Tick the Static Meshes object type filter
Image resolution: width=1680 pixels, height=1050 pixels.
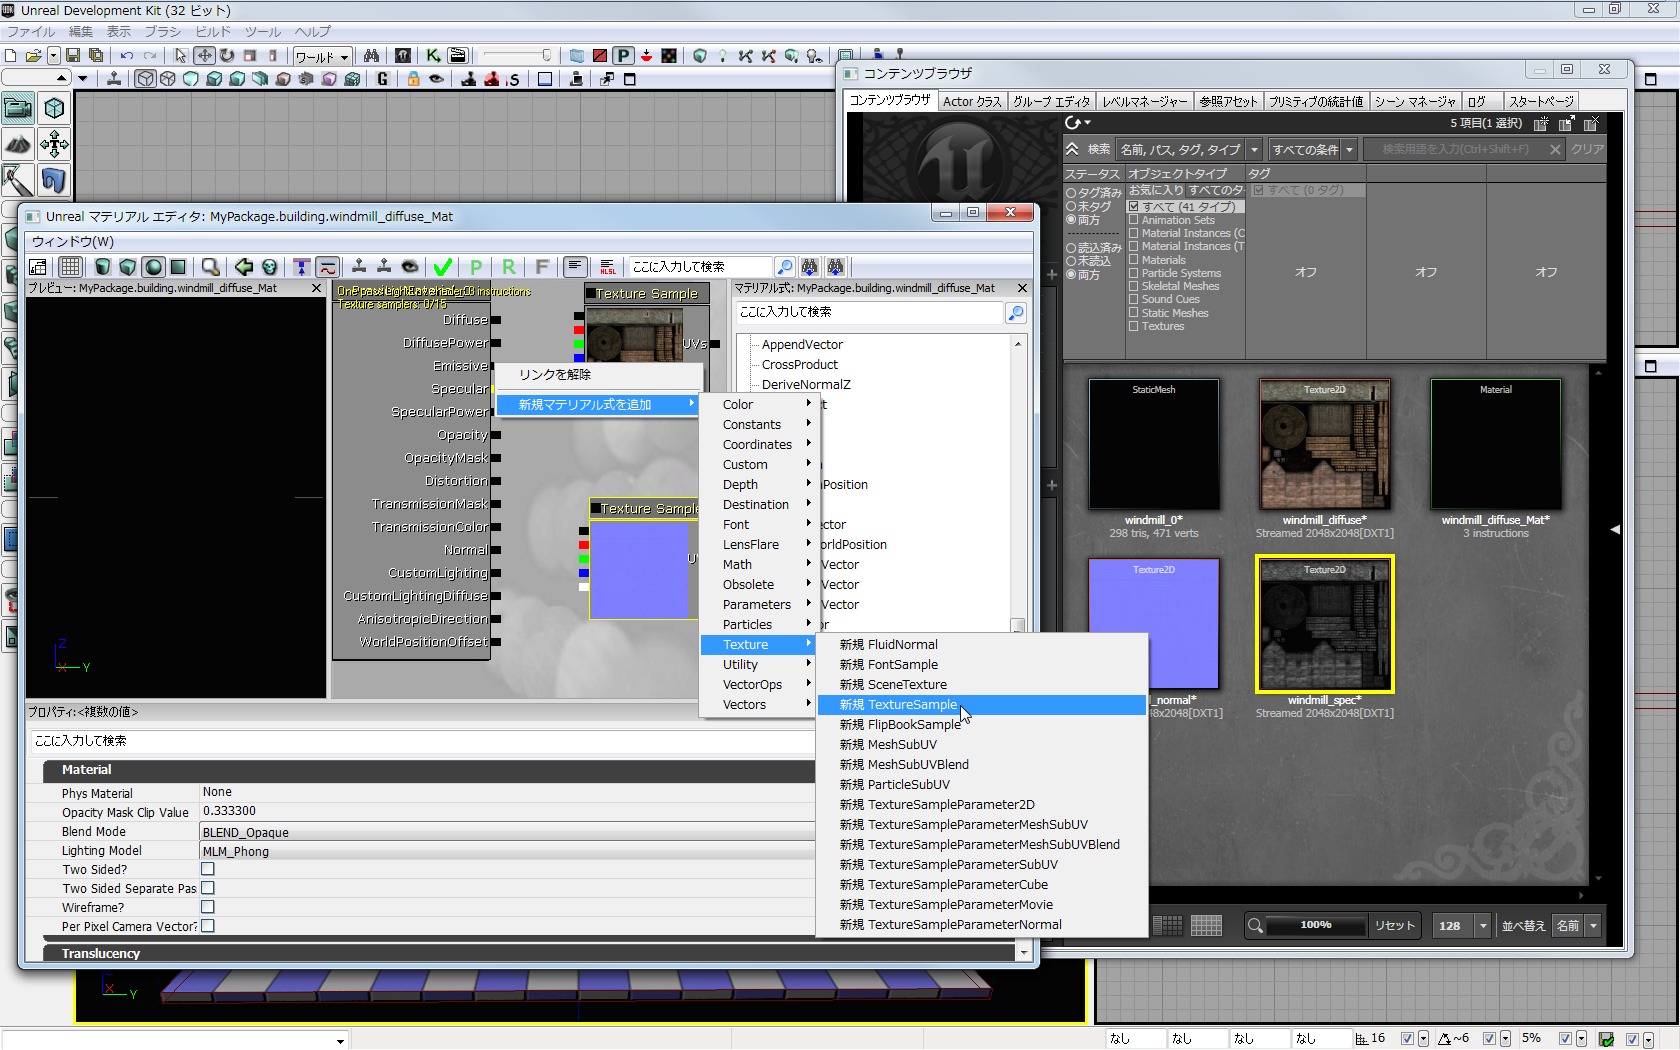[1134, 313]
